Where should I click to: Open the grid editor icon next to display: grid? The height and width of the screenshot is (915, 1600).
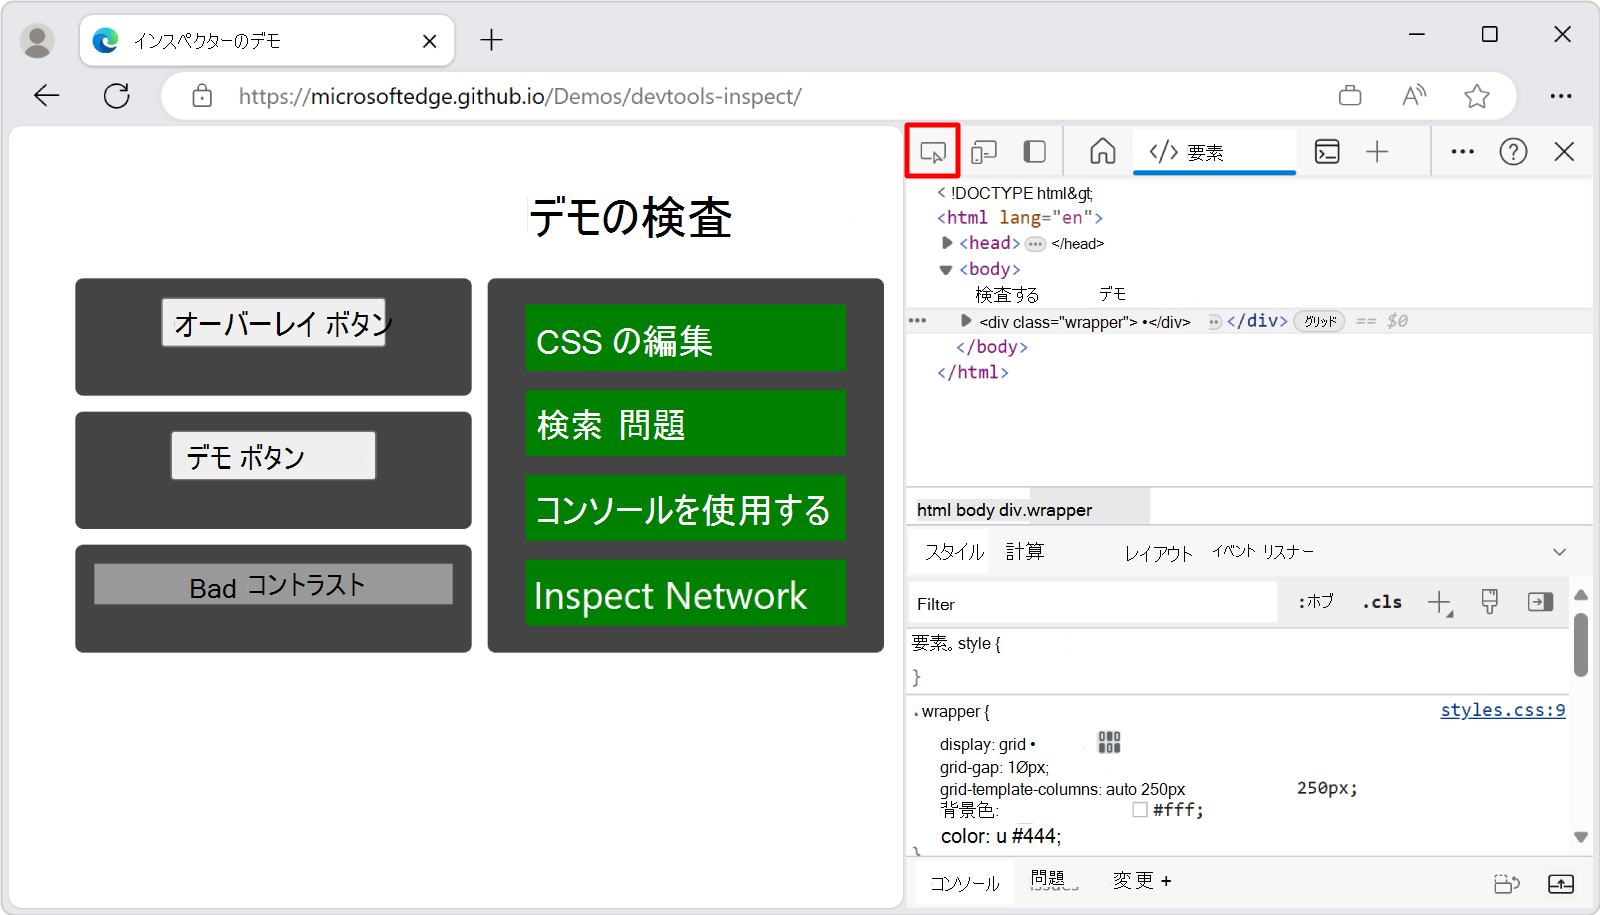1108,742
